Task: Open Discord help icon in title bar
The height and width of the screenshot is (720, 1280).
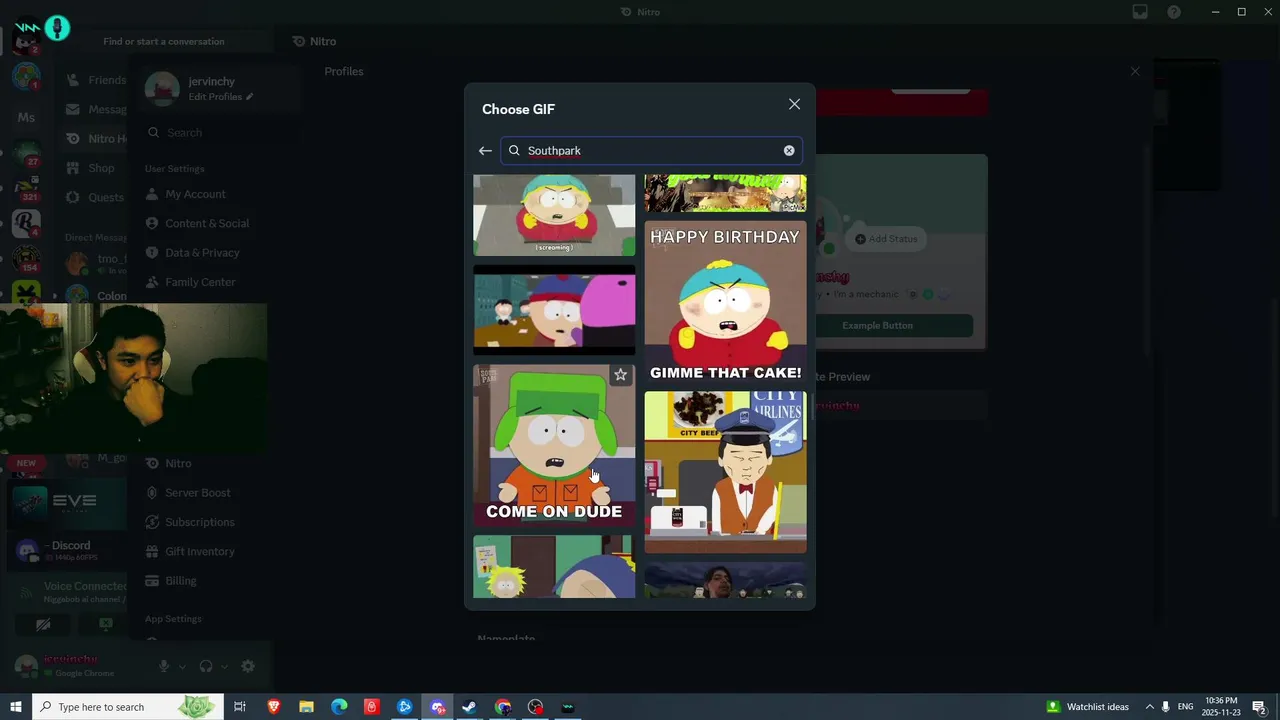Action: [x=1174, y=12]
